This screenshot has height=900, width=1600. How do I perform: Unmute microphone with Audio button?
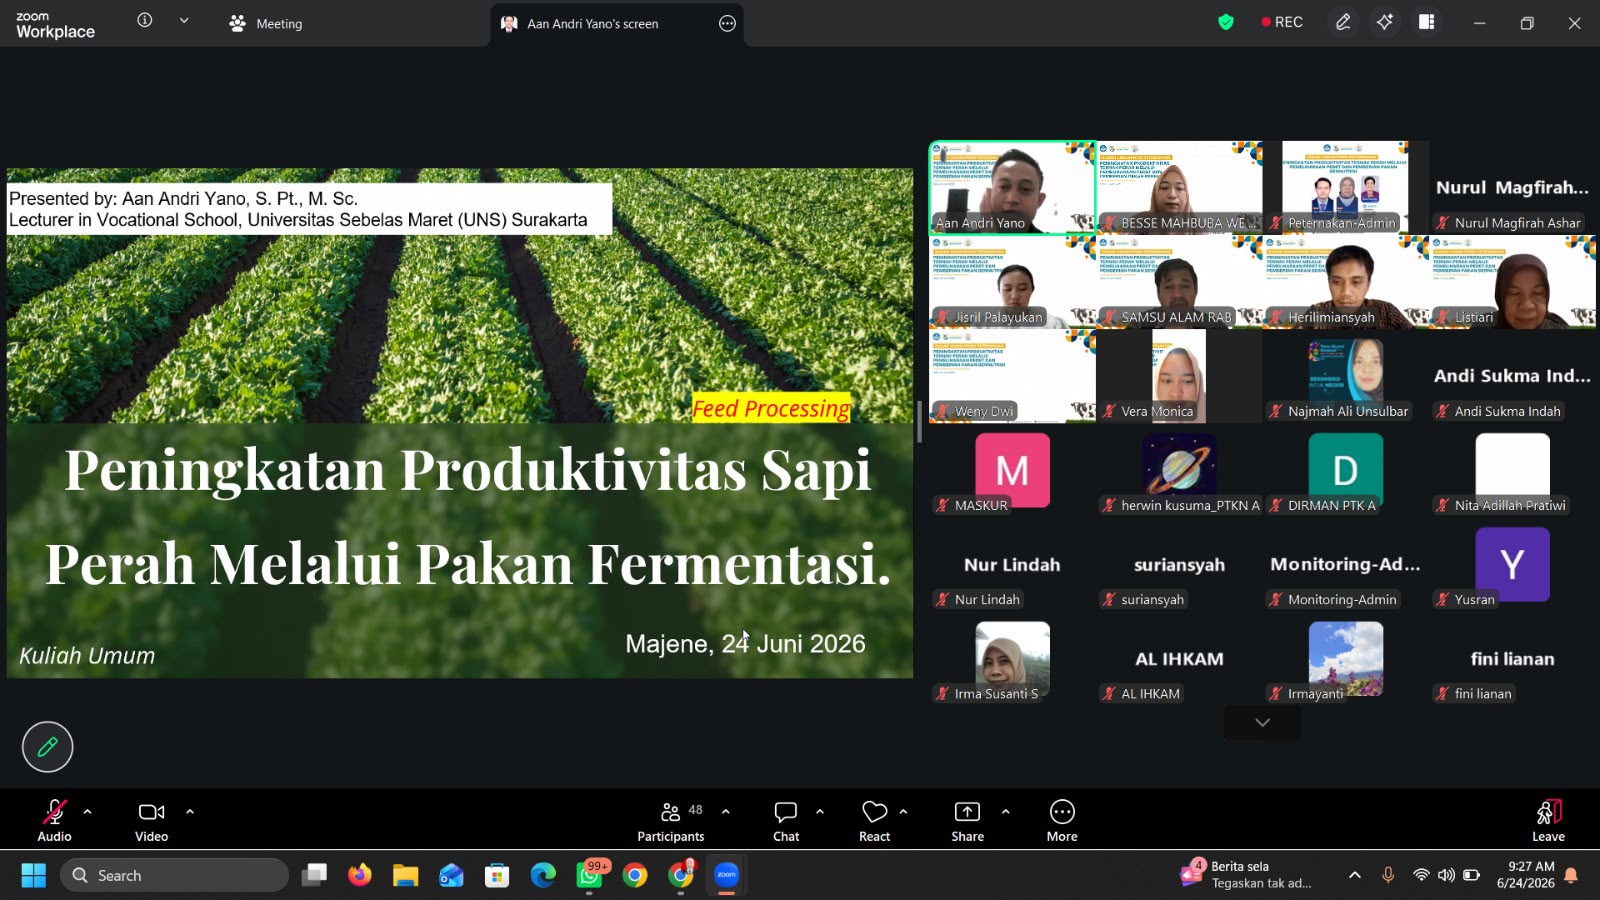pyautogui.click(x=54, y=820)
